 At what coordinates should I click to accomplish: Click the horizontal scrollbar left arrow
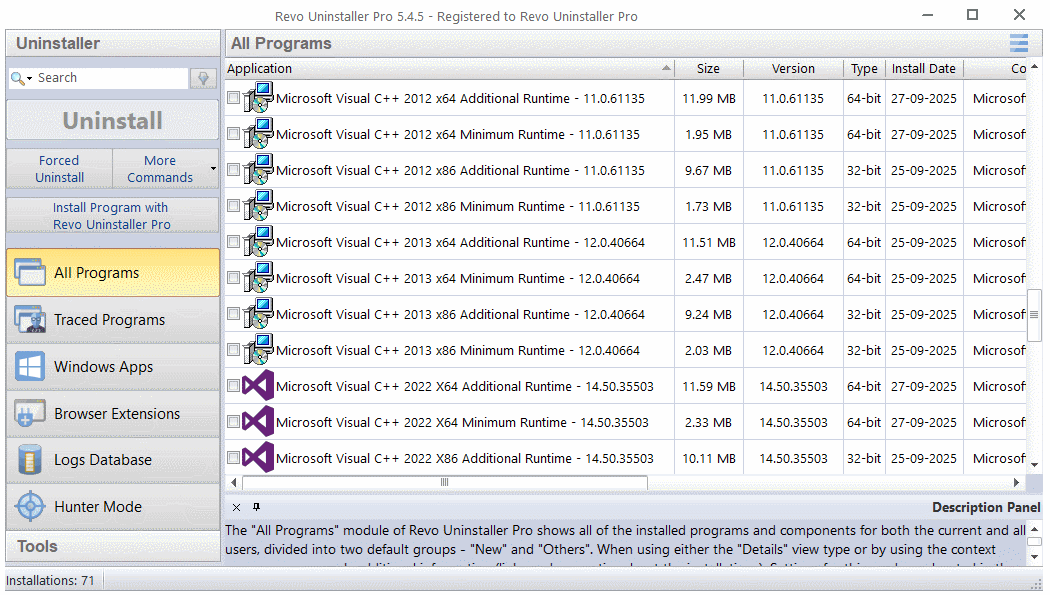(233, 483)
